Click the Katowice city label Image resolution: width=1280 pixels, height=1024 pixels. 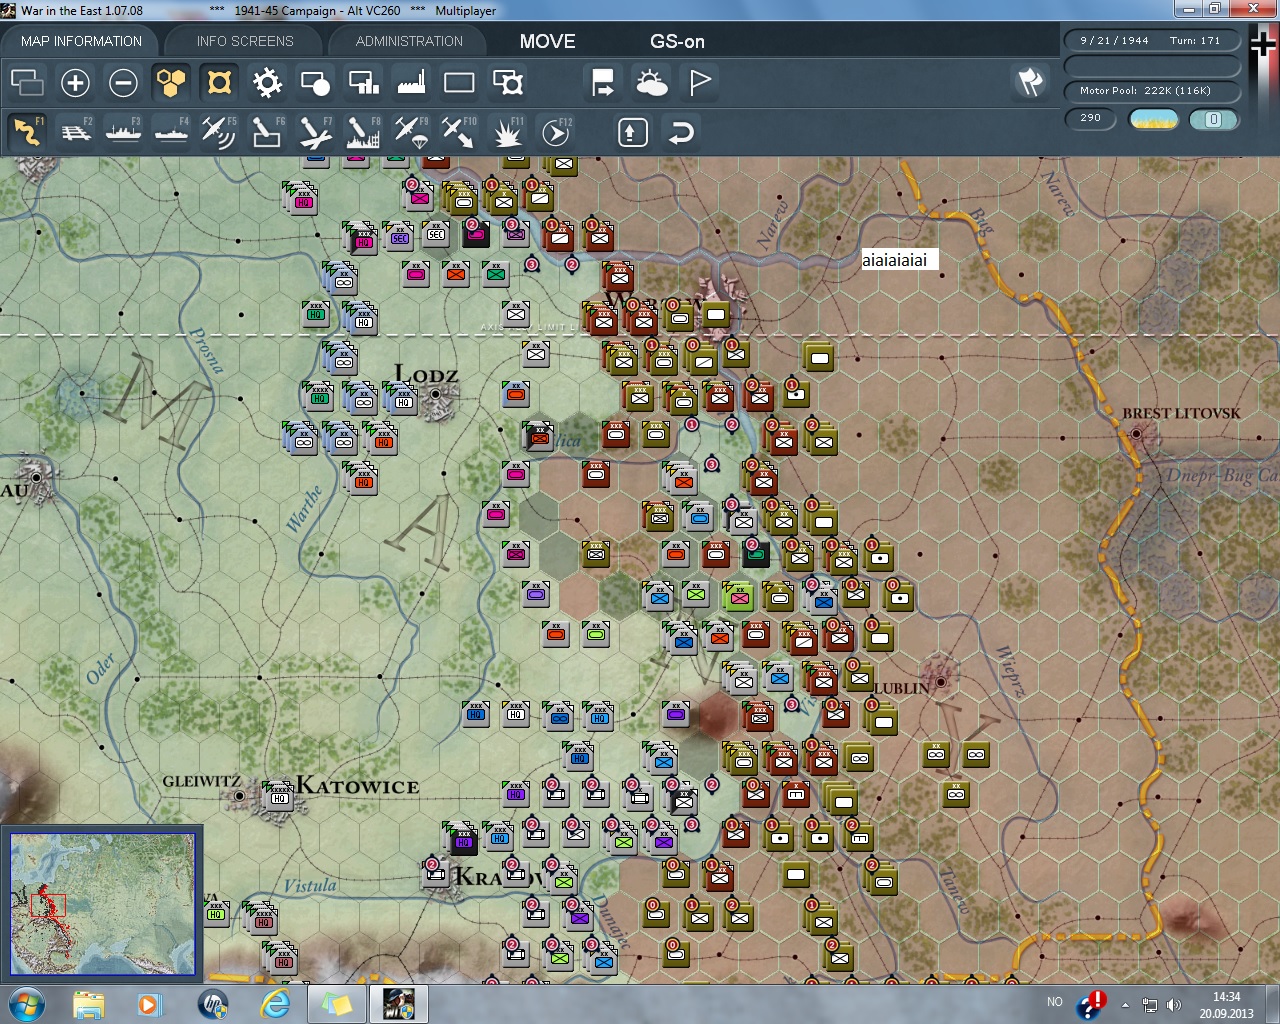pyautogui.click(x=358, y=786)
